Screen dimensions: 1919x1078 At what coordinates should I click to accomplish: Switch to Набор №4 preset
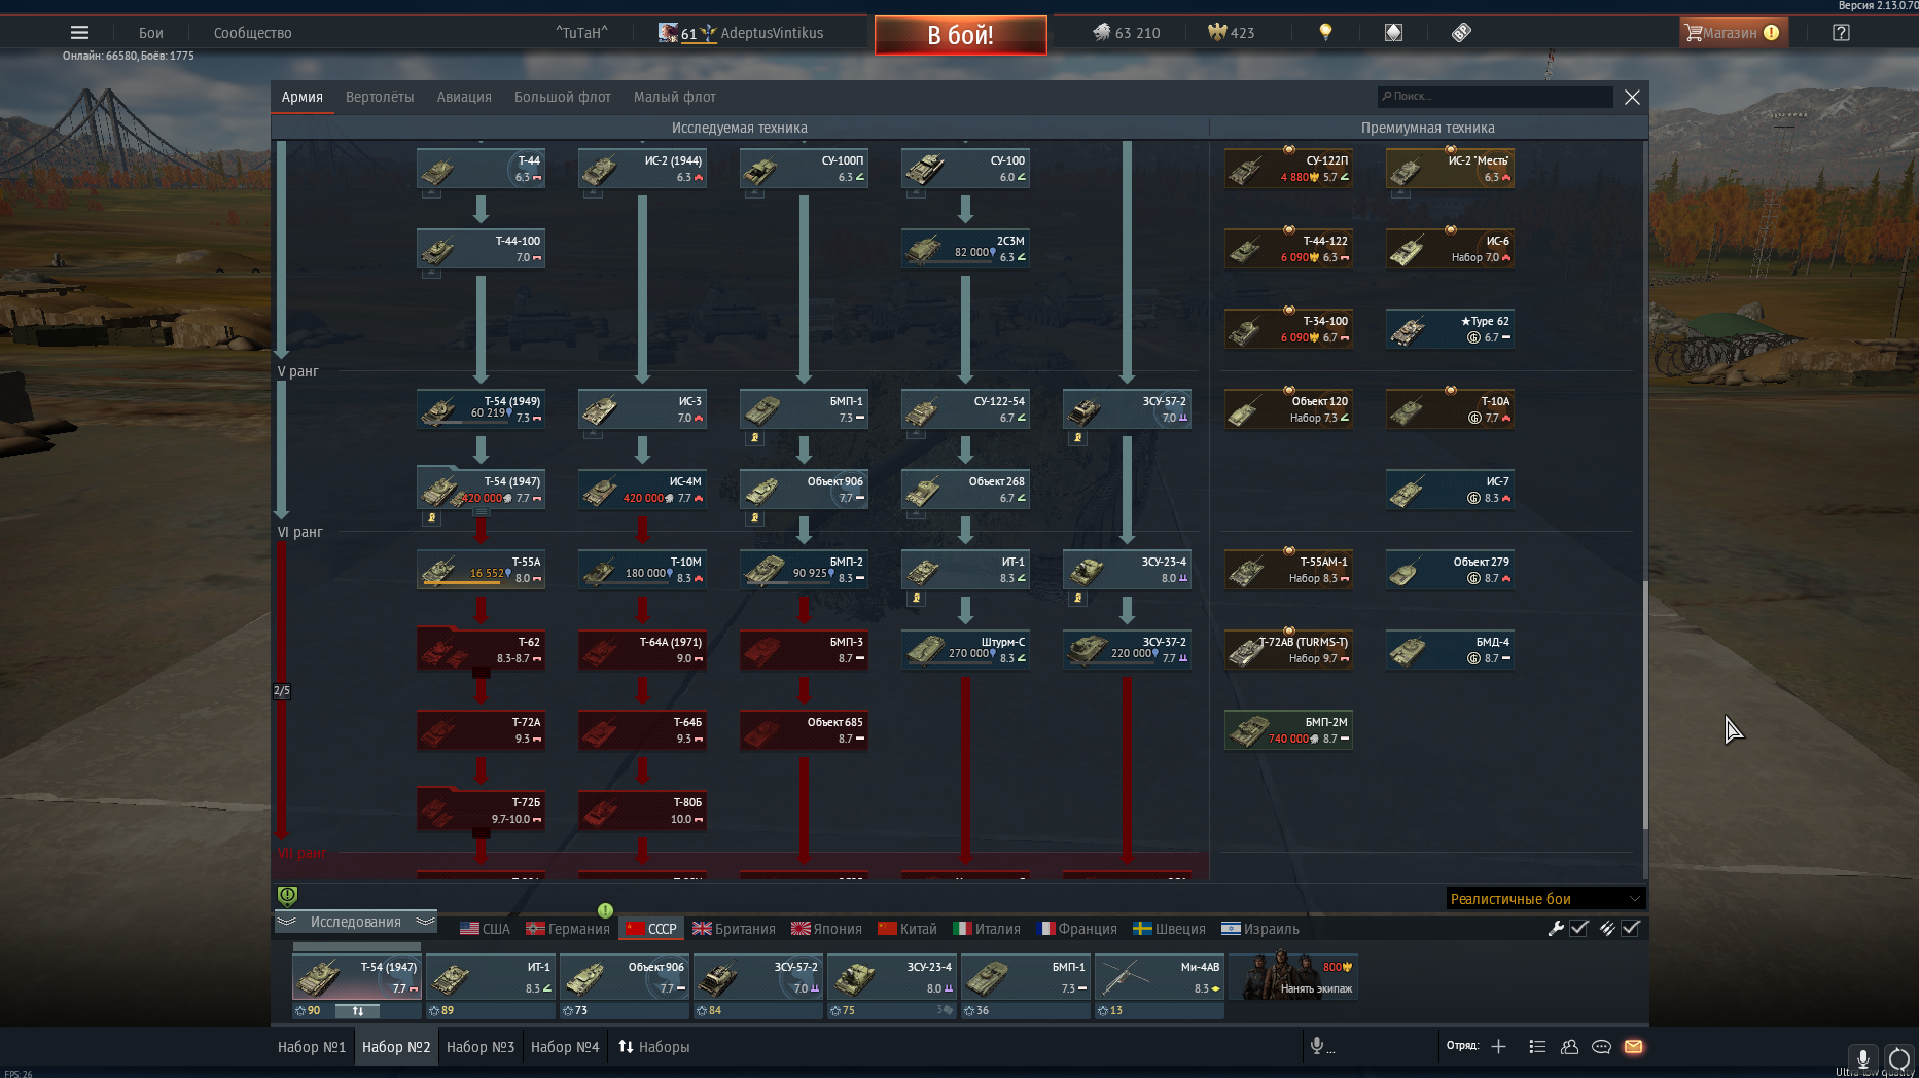pos(565,1046)
